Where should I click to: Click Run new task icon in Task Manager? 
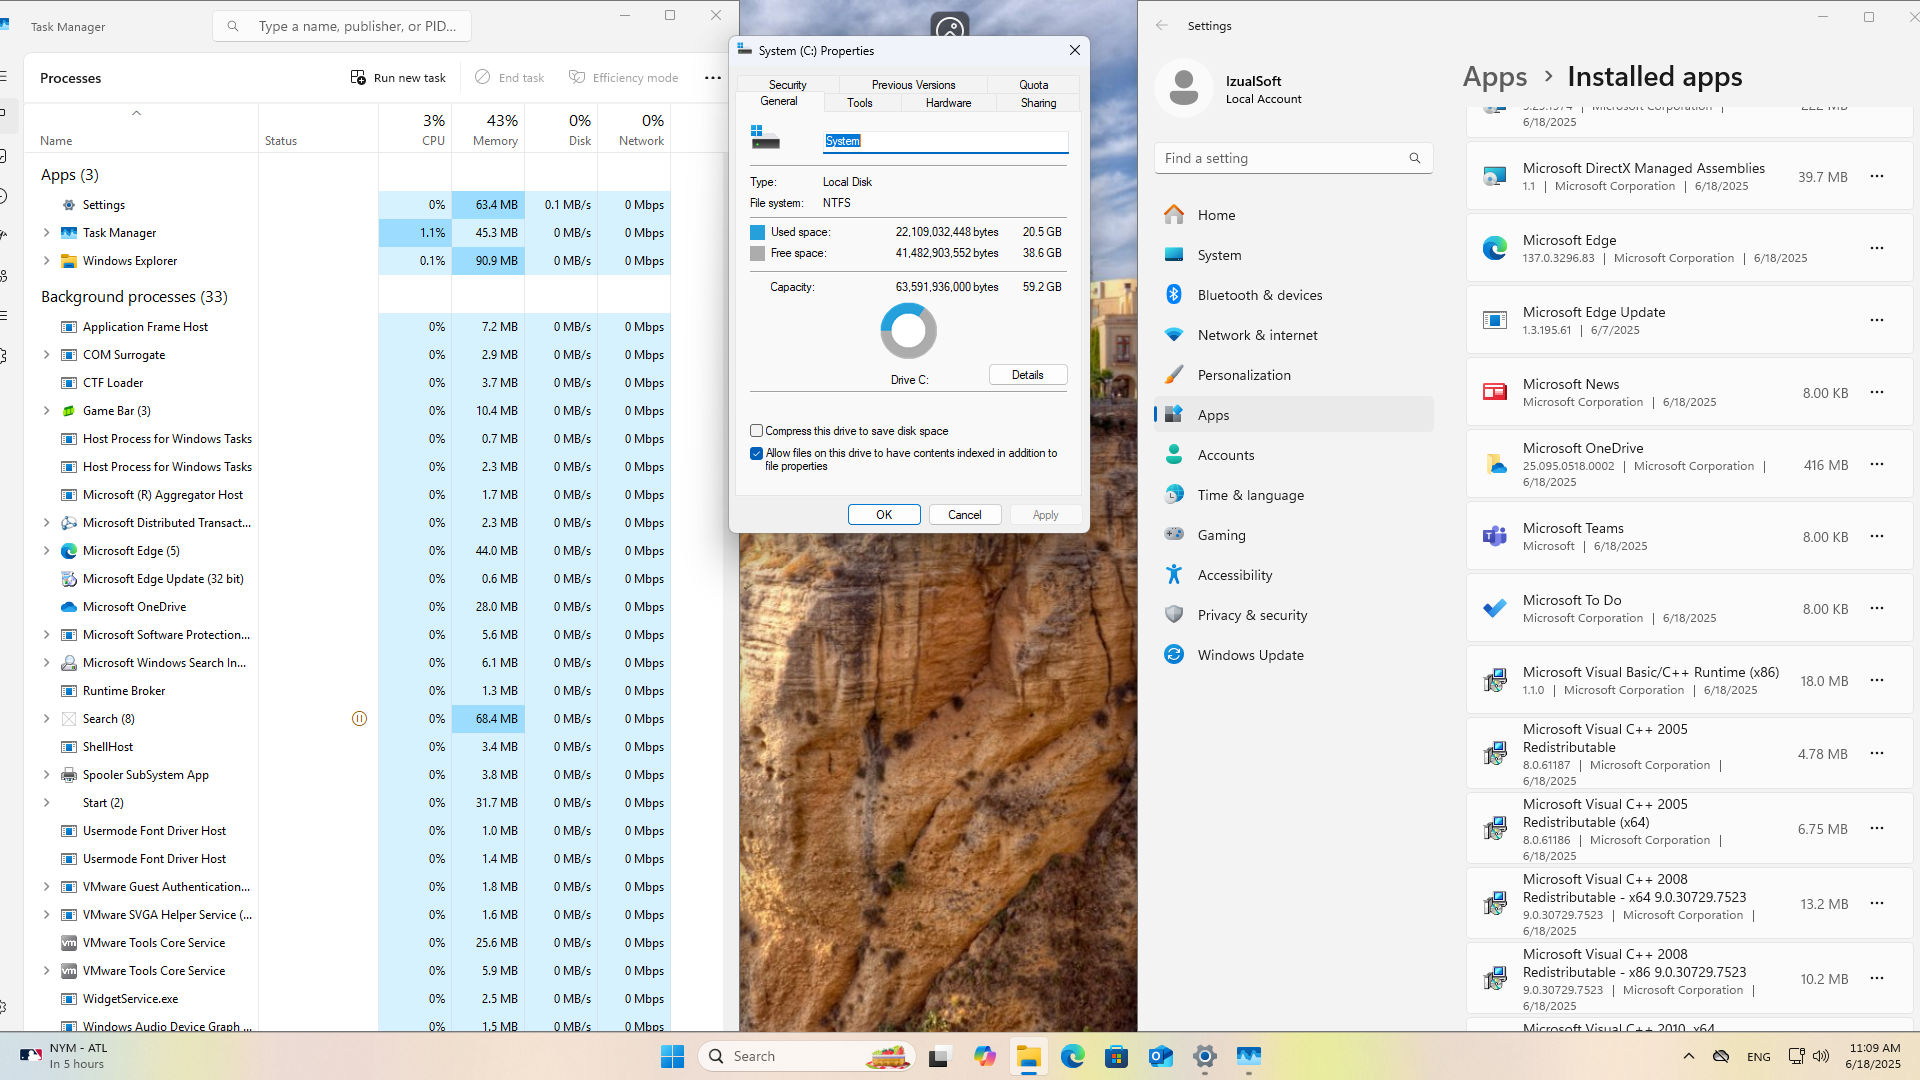click(x=358, y=78)
